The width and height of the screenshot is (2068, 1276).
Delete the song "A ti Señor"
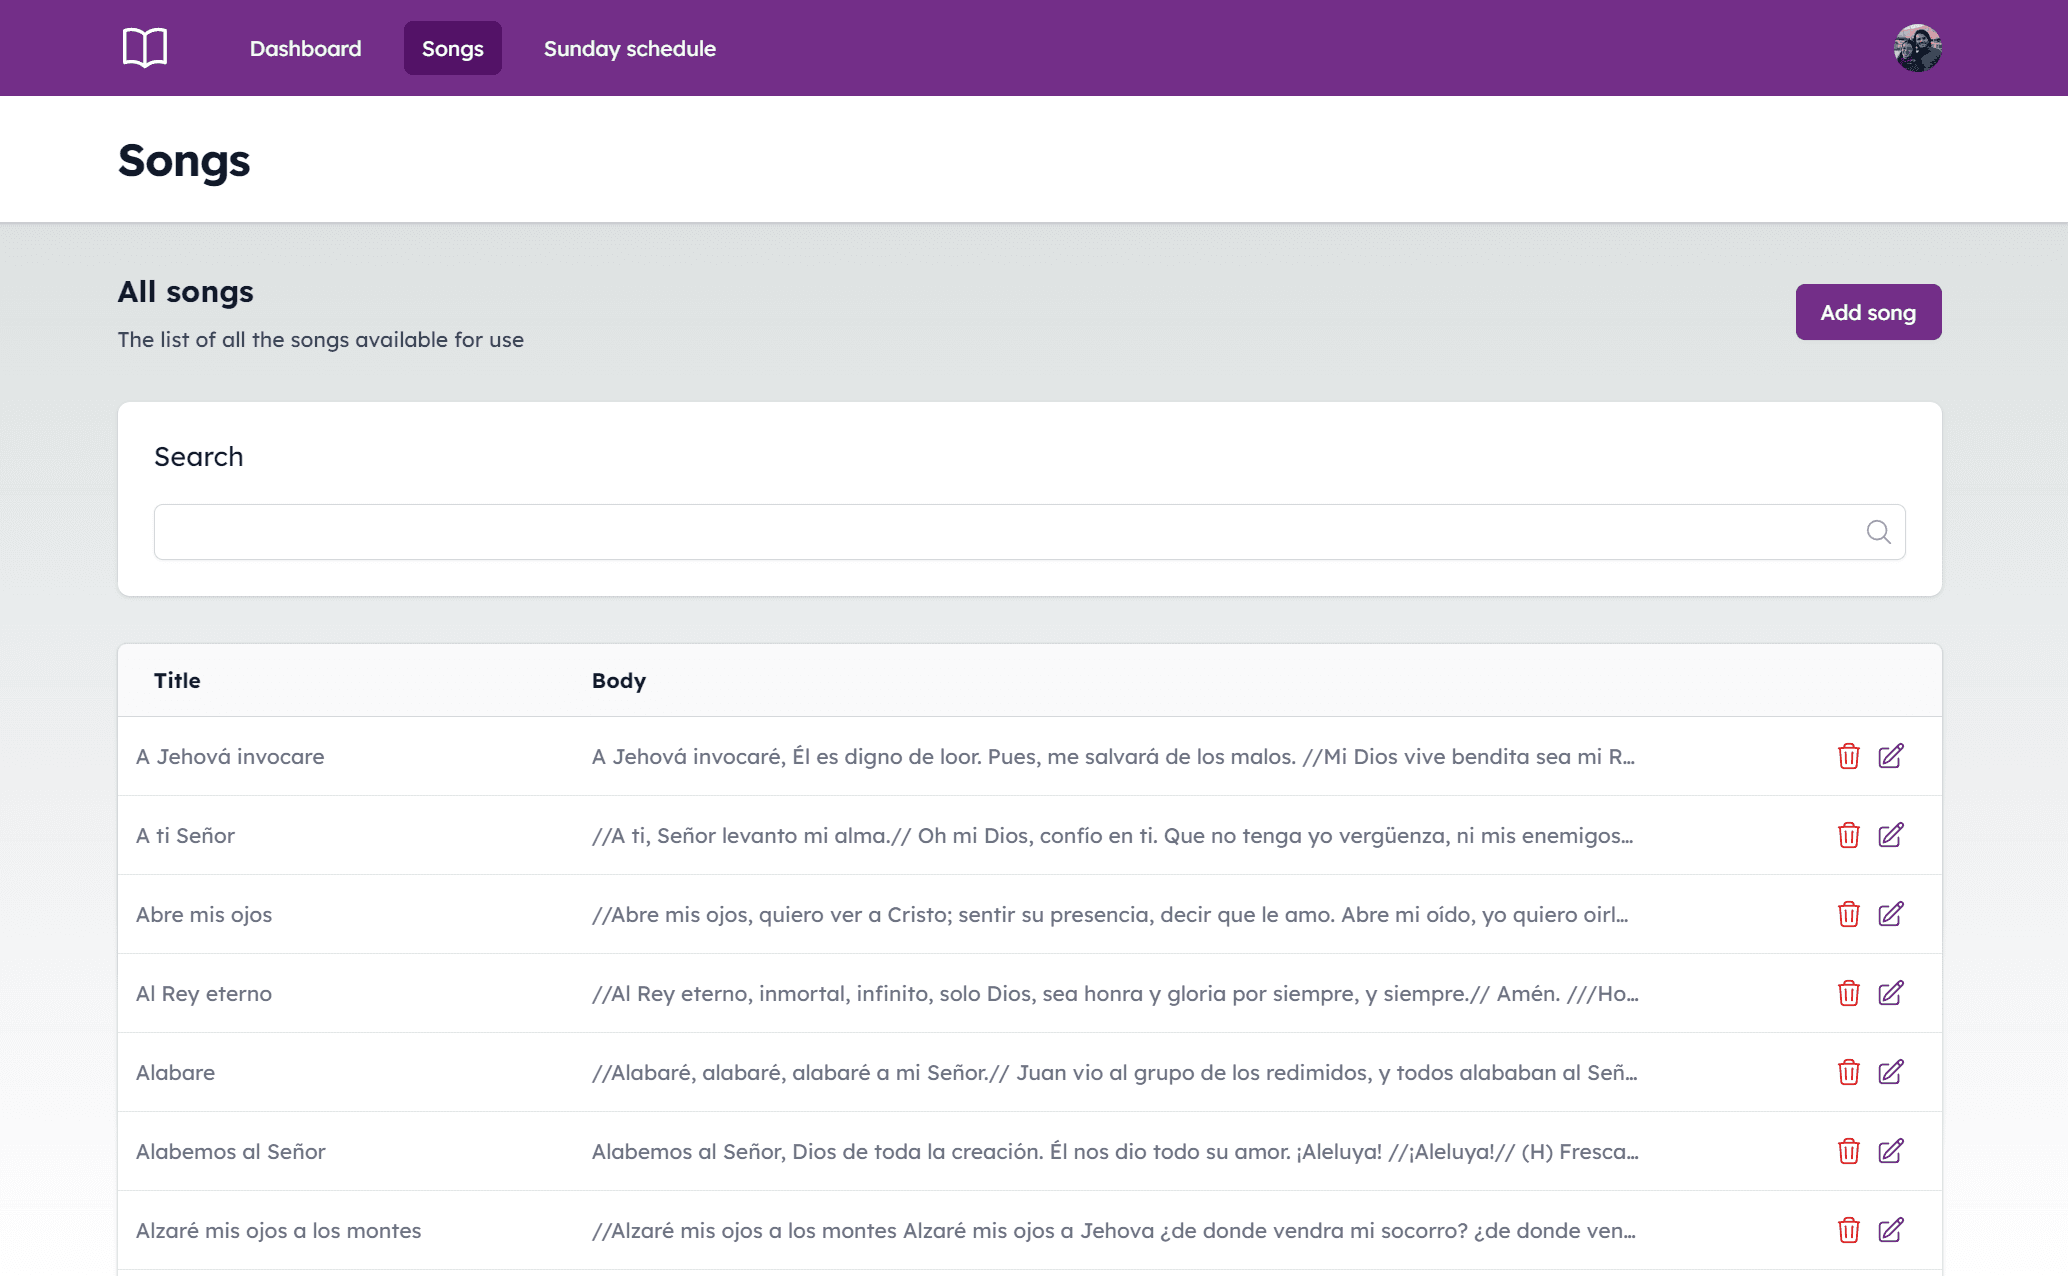[1848, 835]
